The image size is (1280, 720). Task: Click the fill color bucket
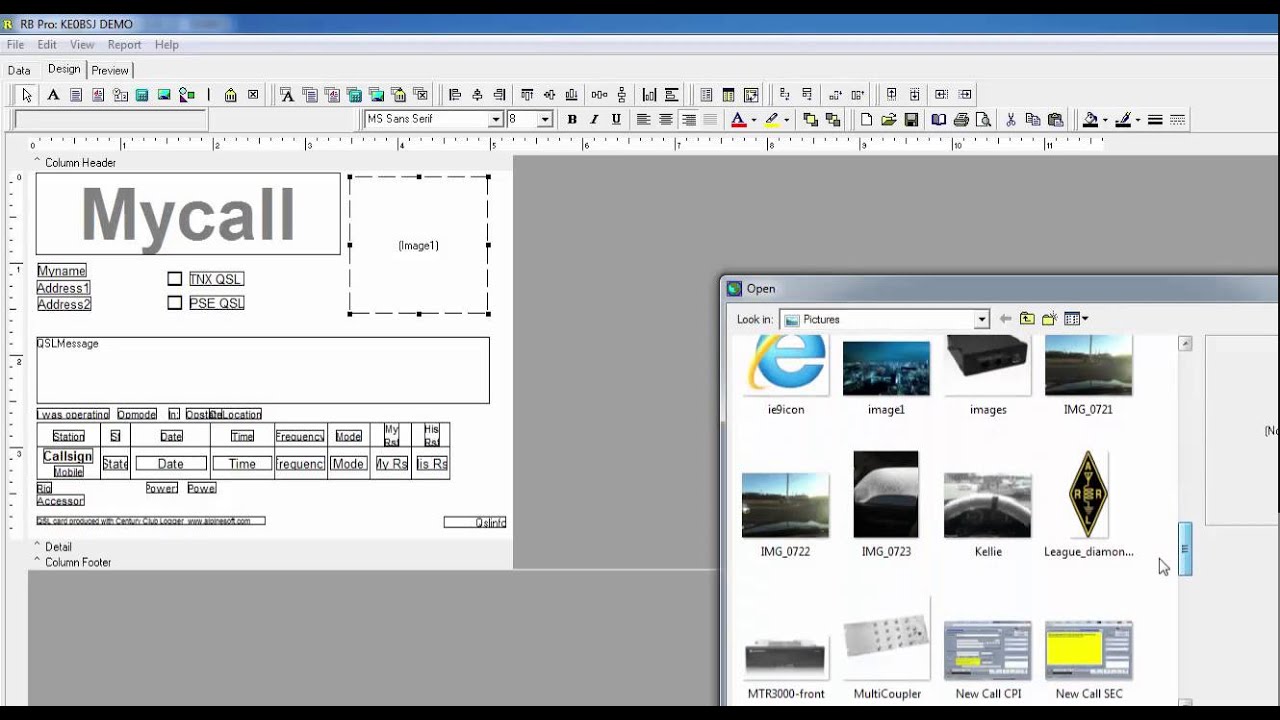[1090, 120]
